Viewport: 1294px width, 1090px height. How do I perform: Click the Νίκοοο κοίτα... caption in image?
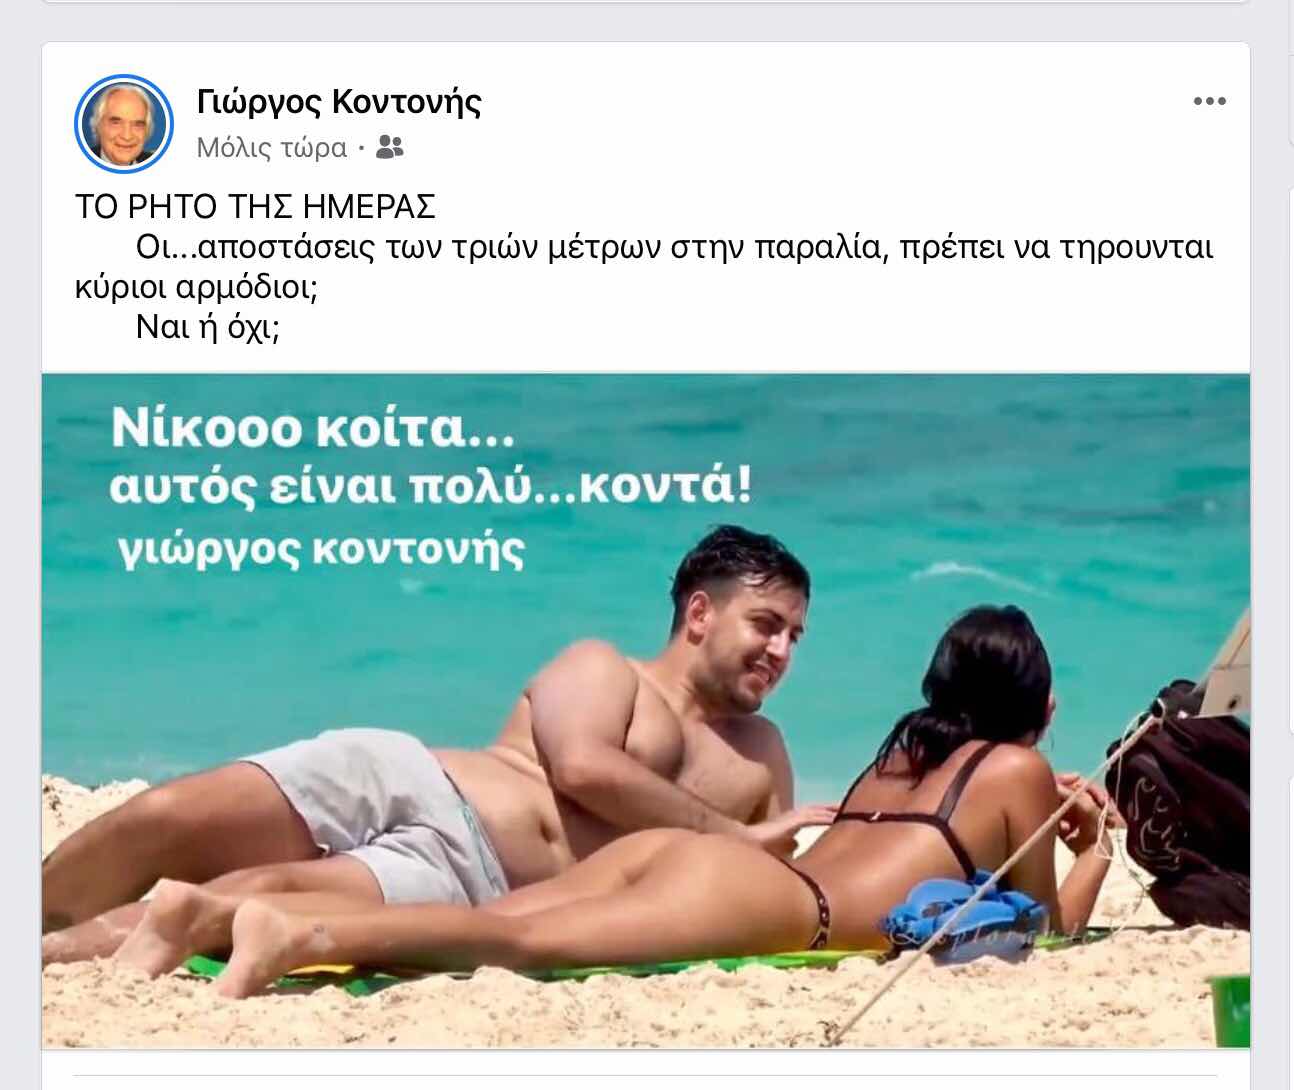coord(312,428)
